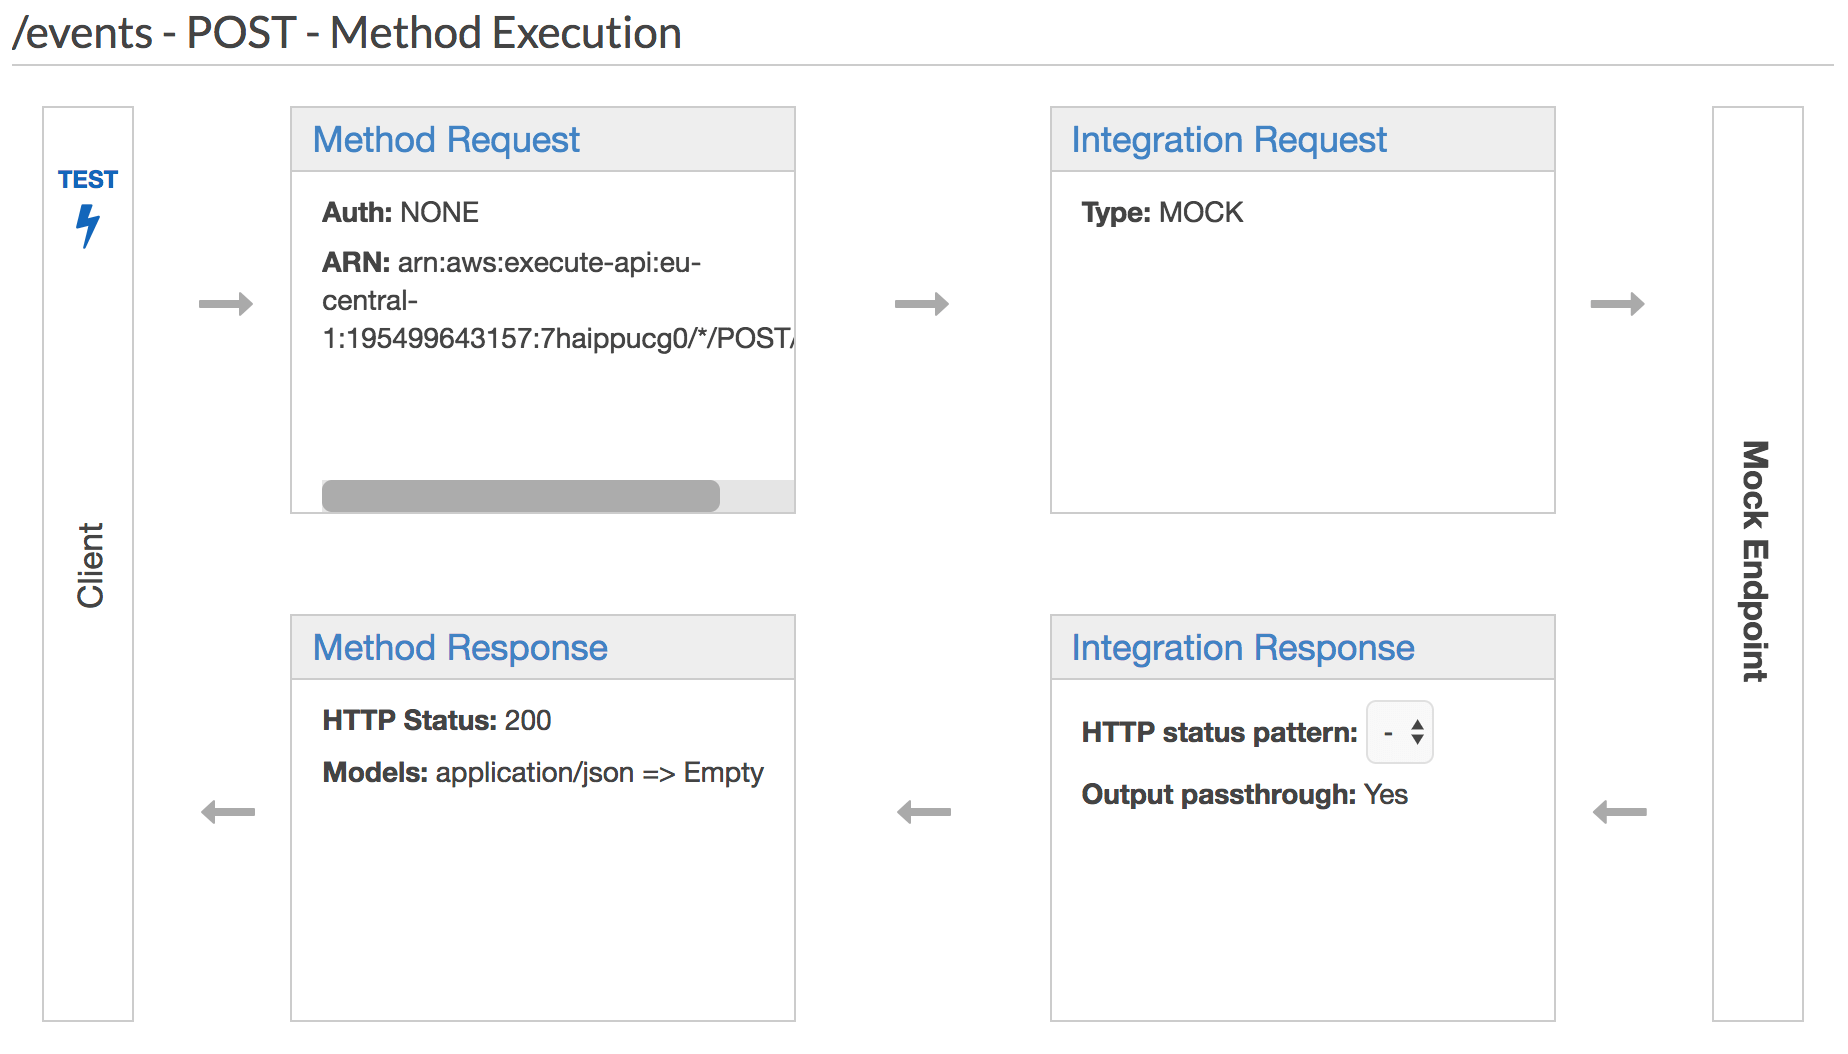
Task: Open the Integration Response settings
Action: pyautogui.click(x=1242, y=648)
